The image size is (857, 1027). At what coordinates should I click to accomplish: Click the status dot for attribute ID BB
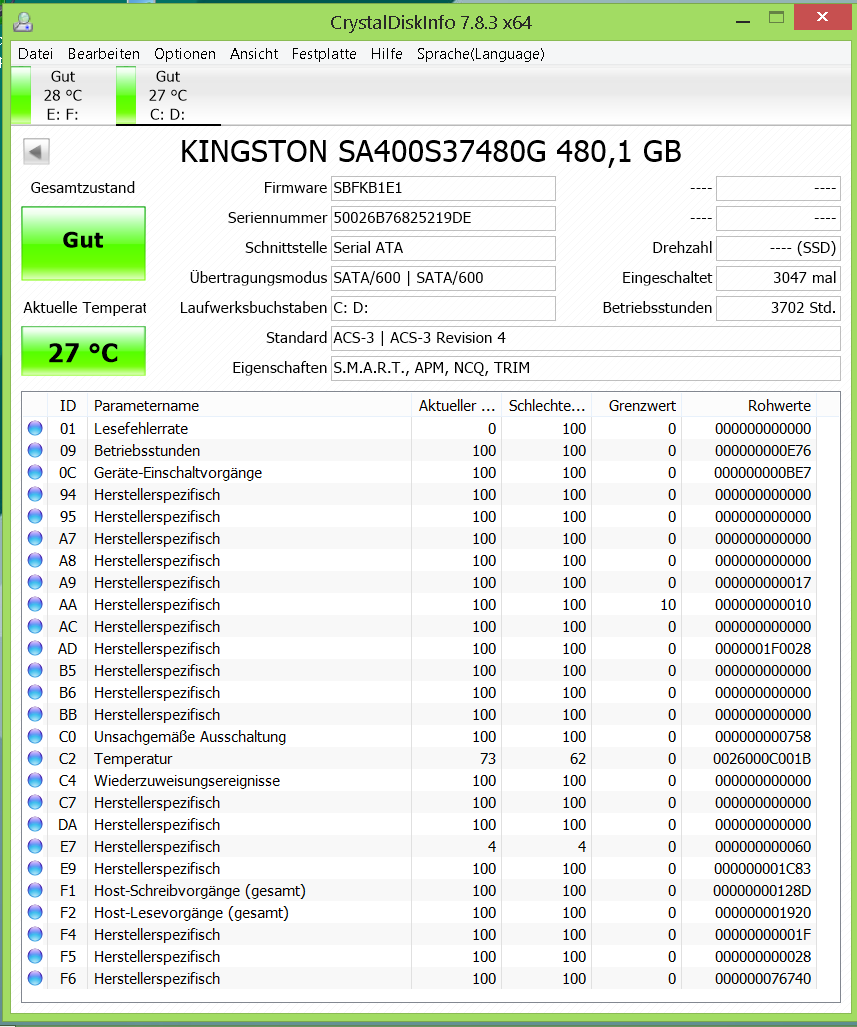pos(35,715)
